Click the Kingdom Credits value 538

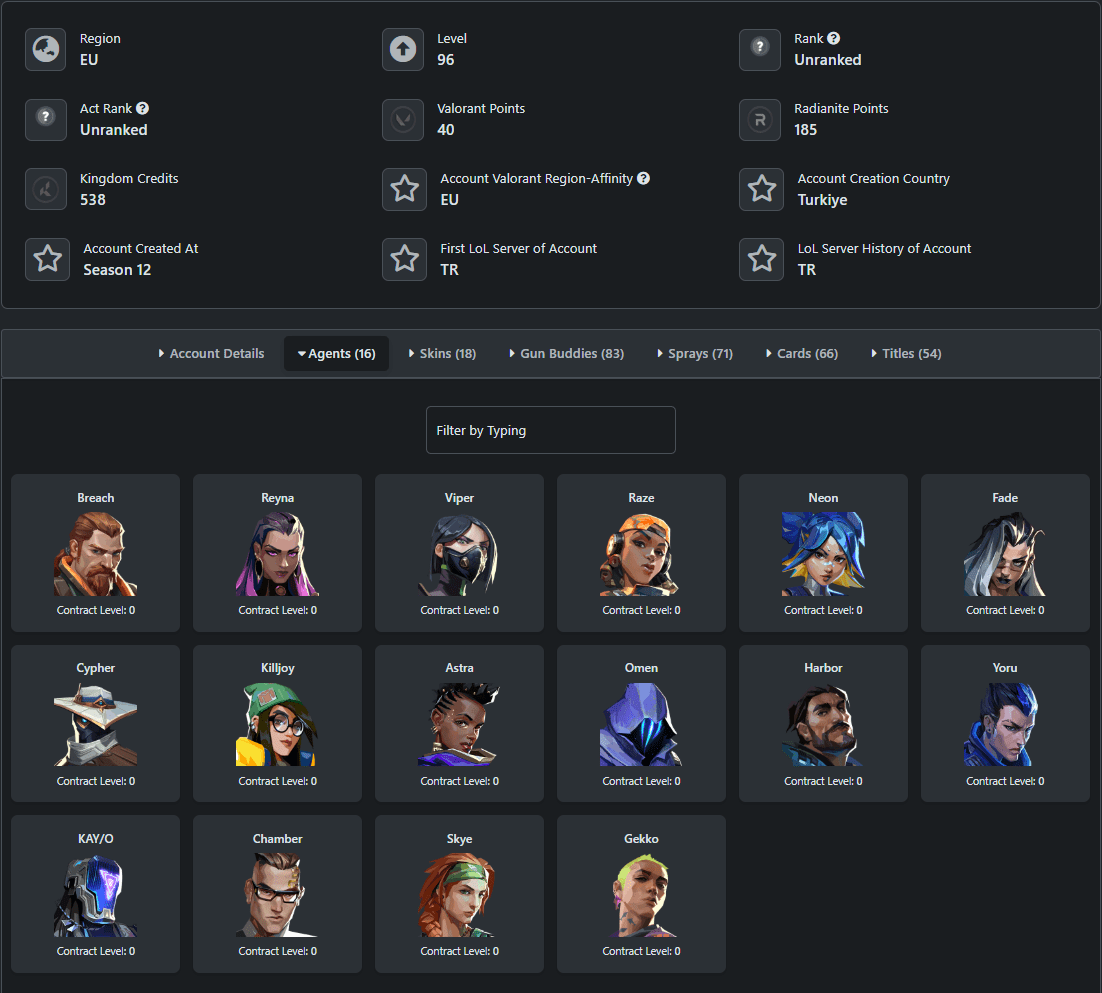[x=93, y=200]
